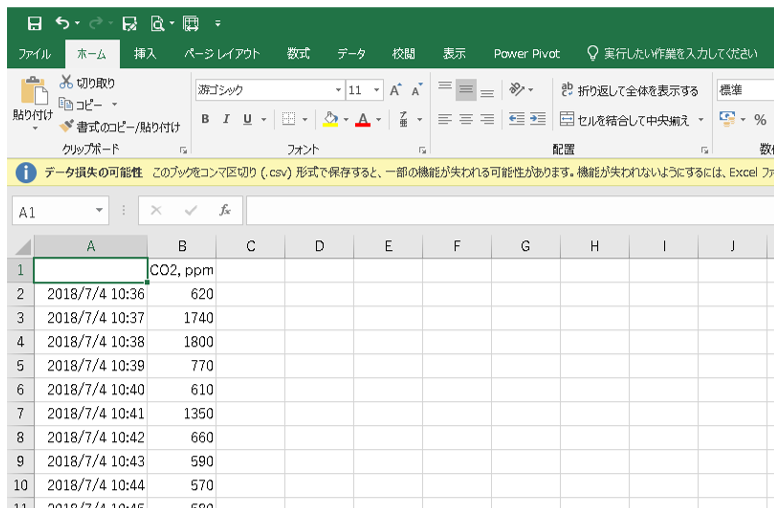Switch to Formulas (数式) tab

pyautogui.click(x=298, y=54)
